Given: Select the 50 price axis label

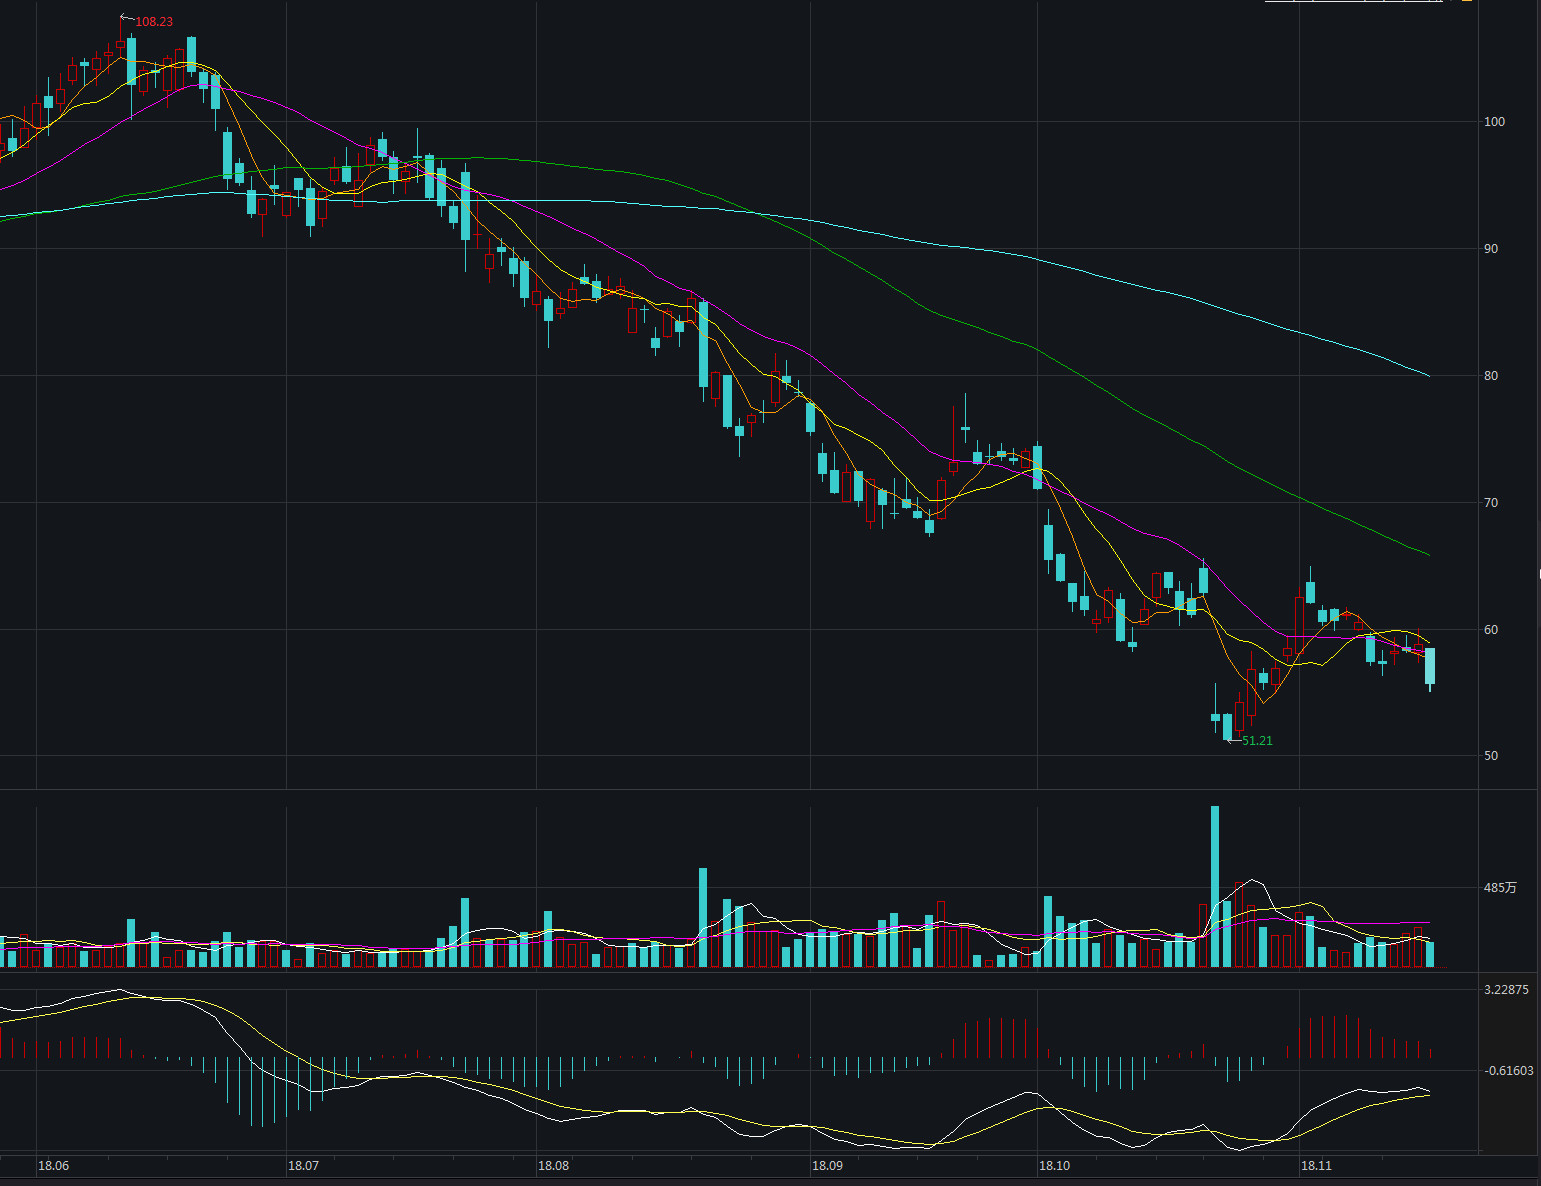Looking at the screenshot, I should coord(1492,756).
